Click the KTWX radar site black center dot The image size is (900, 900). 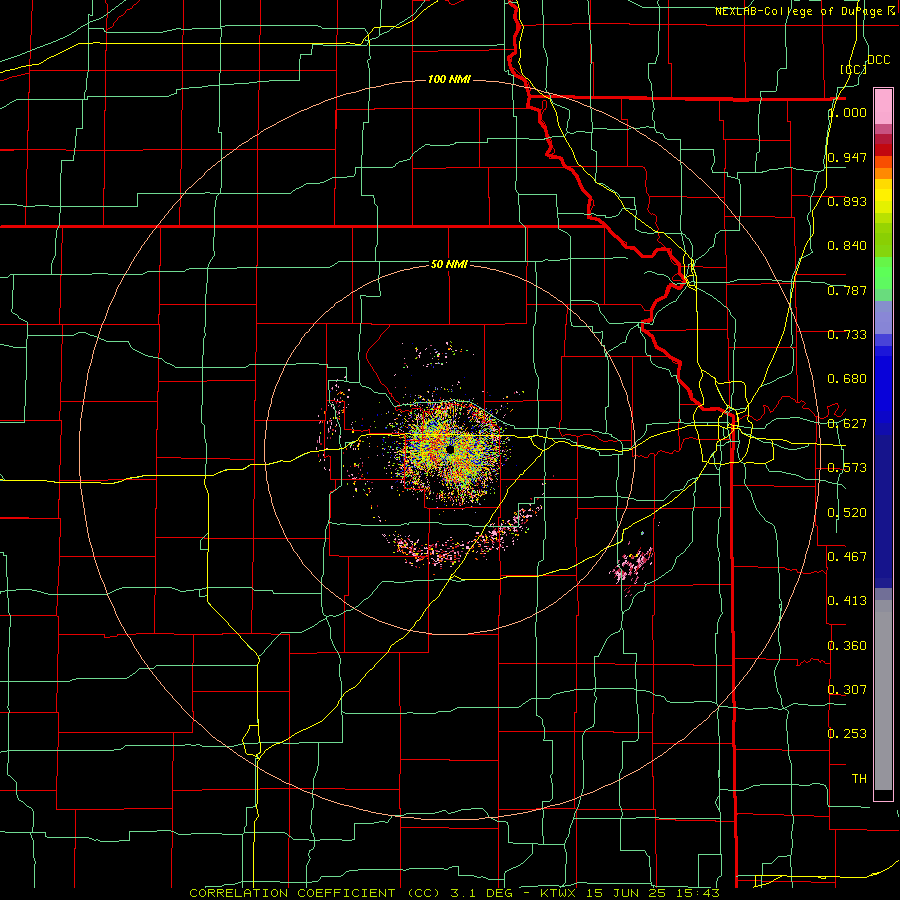(449, 449)
